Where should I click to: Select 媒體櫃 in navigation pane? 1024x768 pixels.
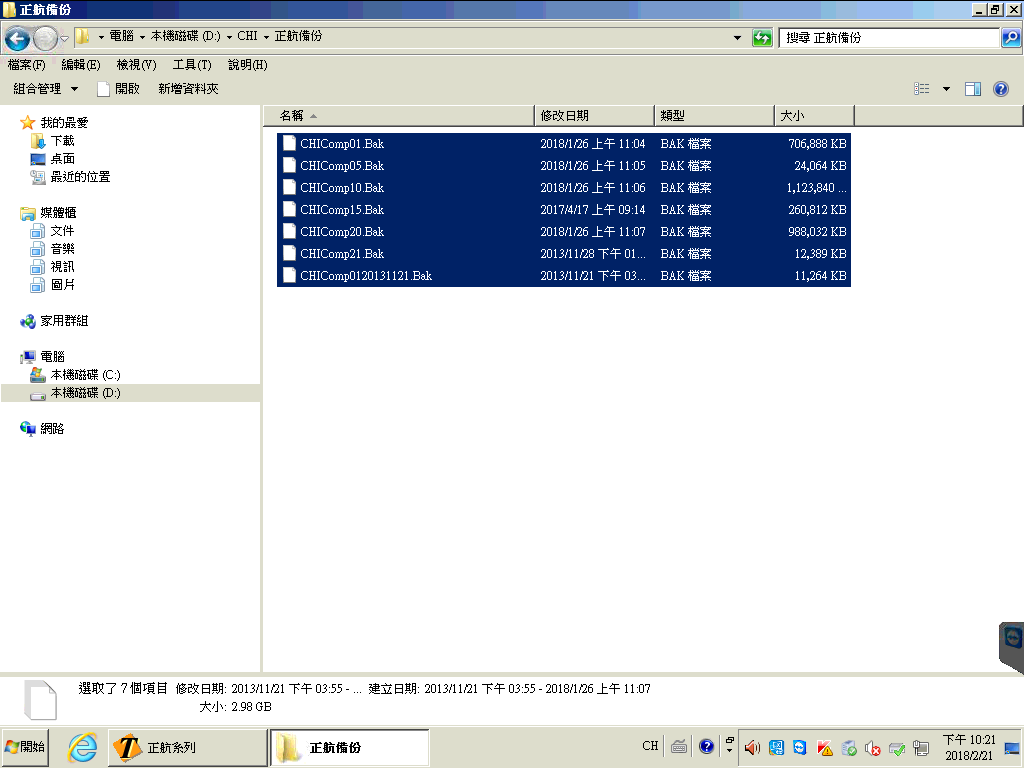click(x=58, y=213)
